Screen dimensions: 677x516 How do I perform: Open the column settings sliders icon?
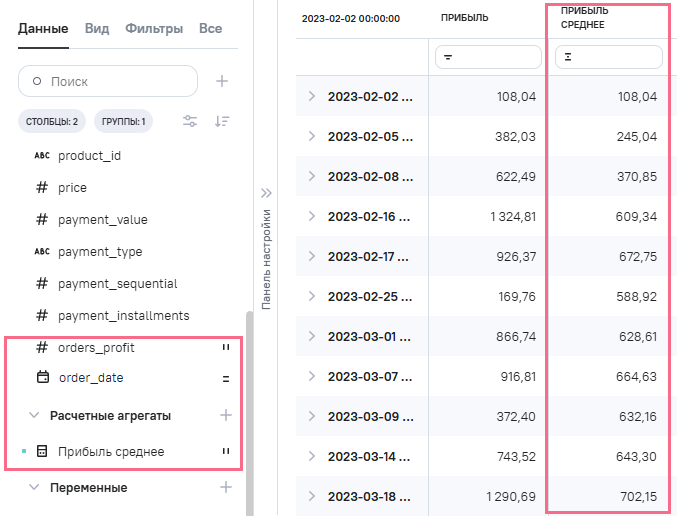pyautogui.click(x=190, y=122)
